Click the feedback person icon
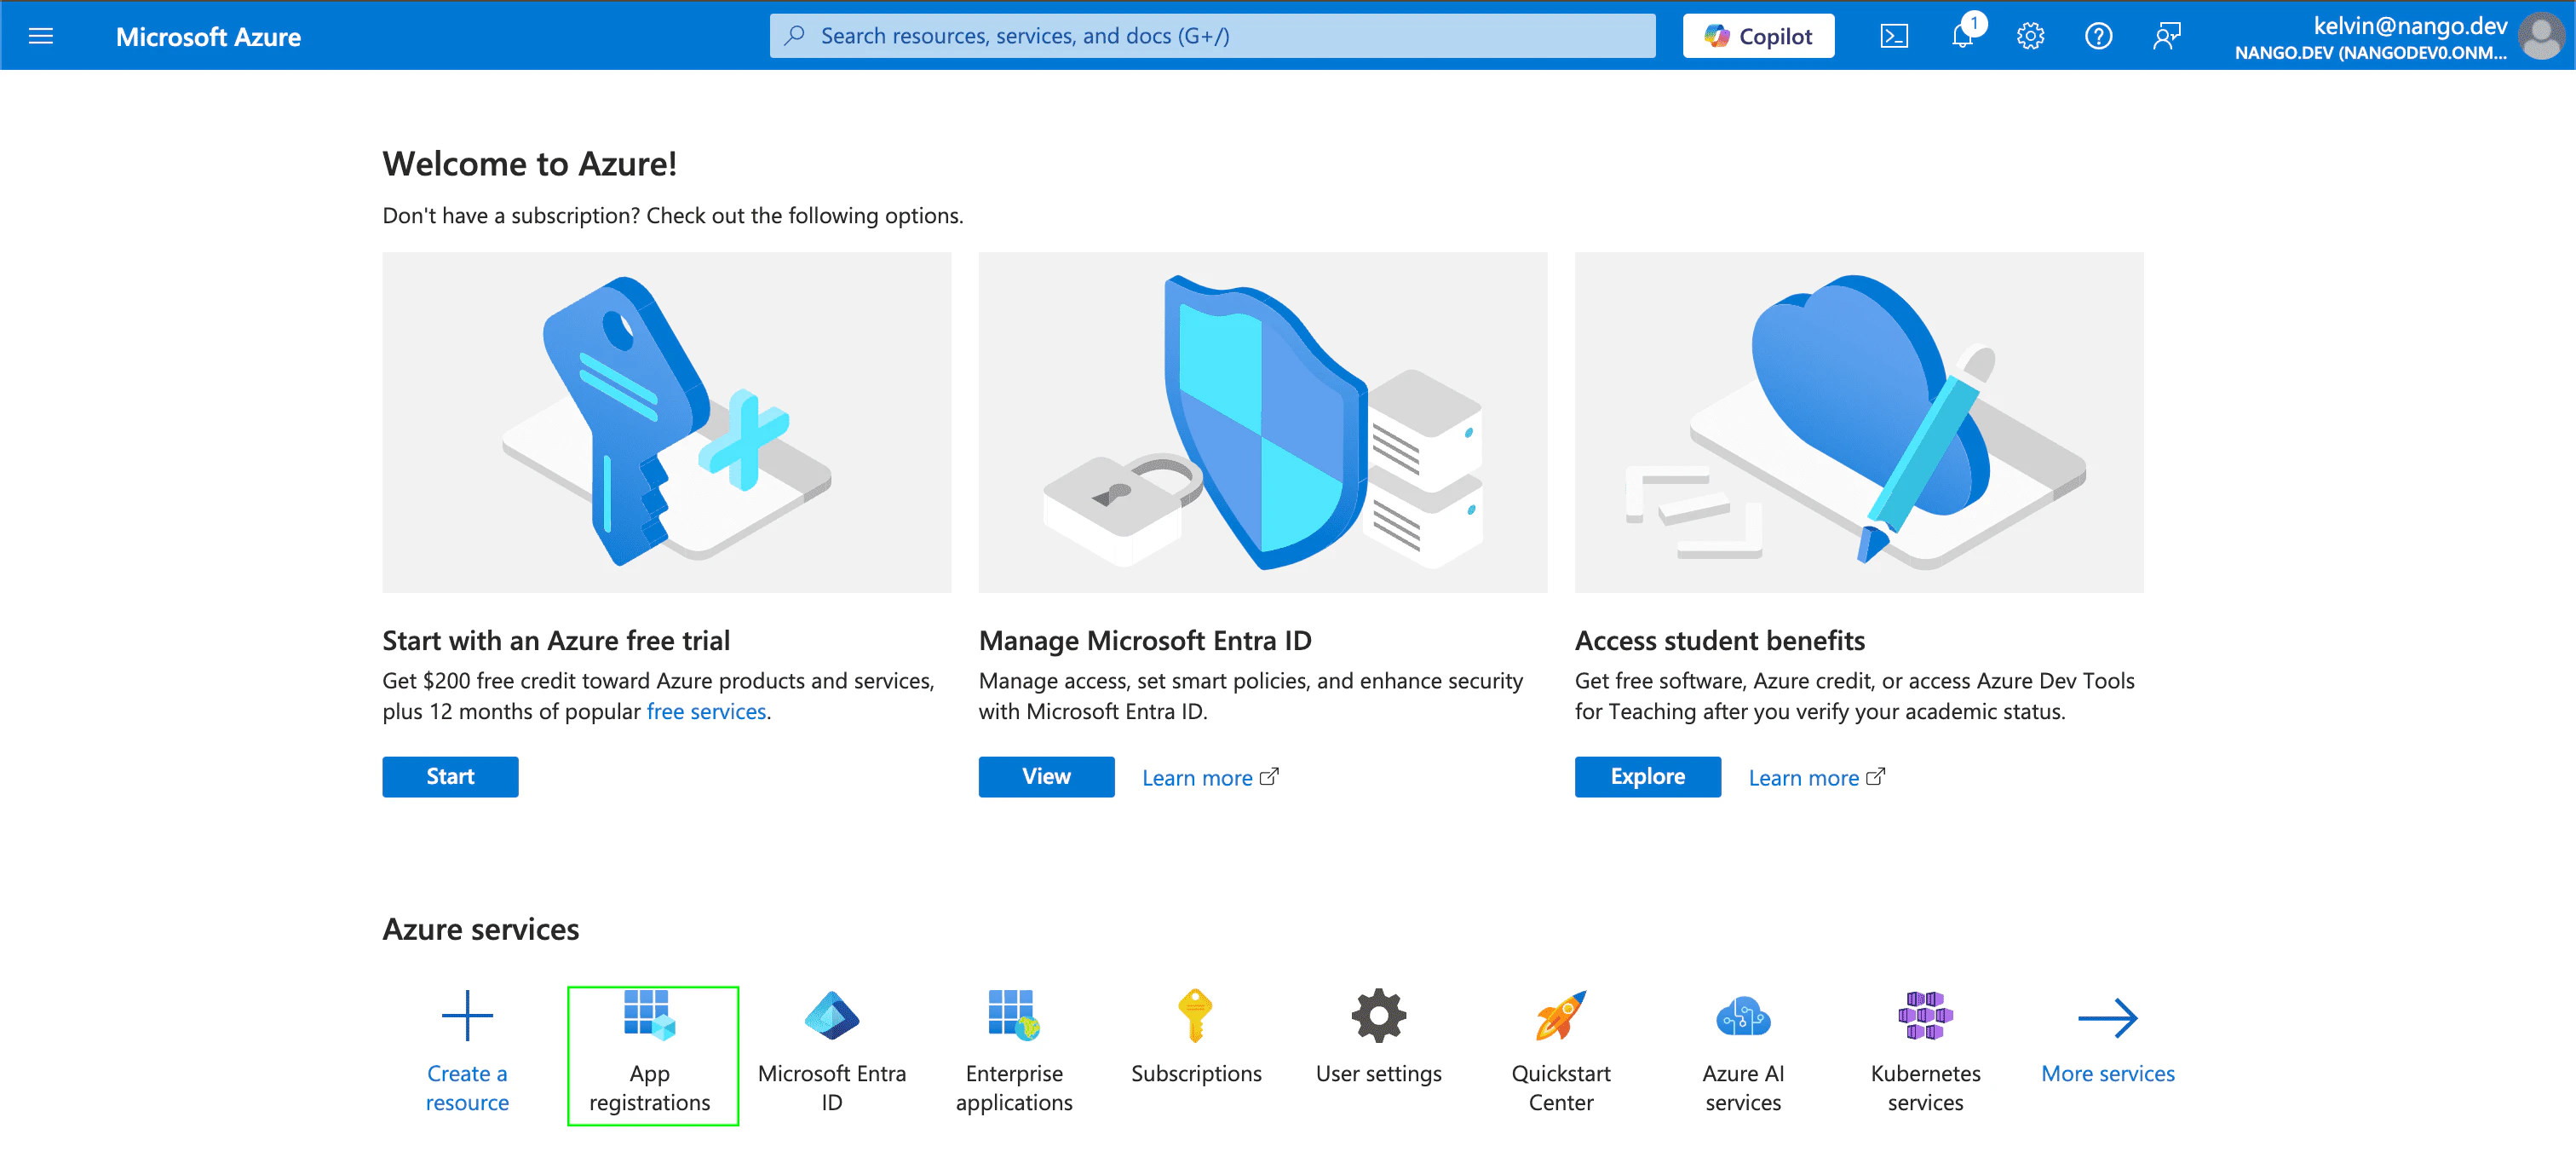Screen dimensions: 2576x1169 [x=2166, y=36]
